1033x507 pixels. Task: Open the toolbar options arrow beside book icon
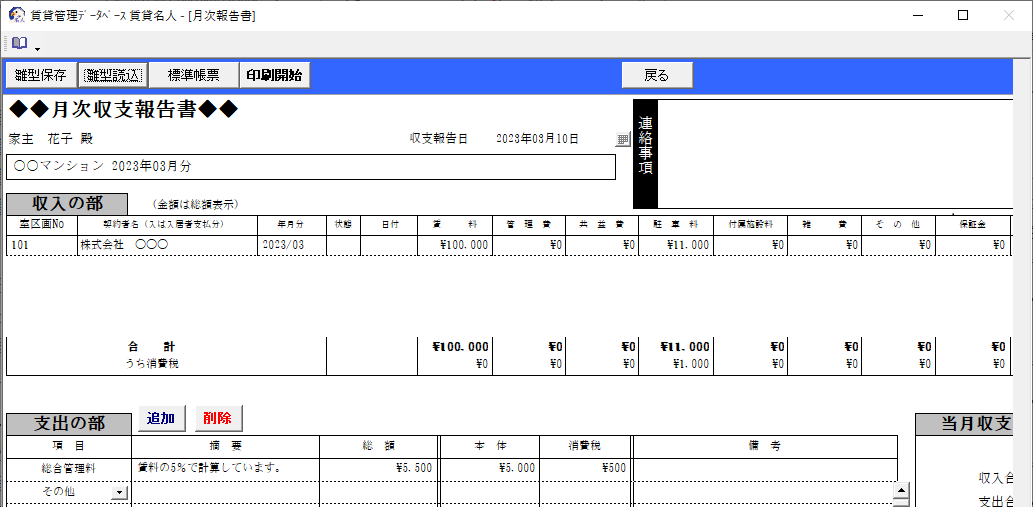[37, 48]
